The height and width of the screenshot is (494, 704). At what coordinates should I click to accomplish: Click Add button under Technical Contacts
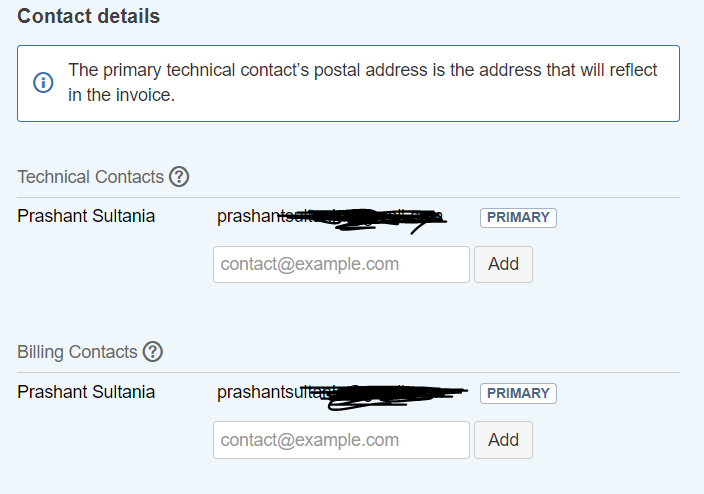(503, 265)
